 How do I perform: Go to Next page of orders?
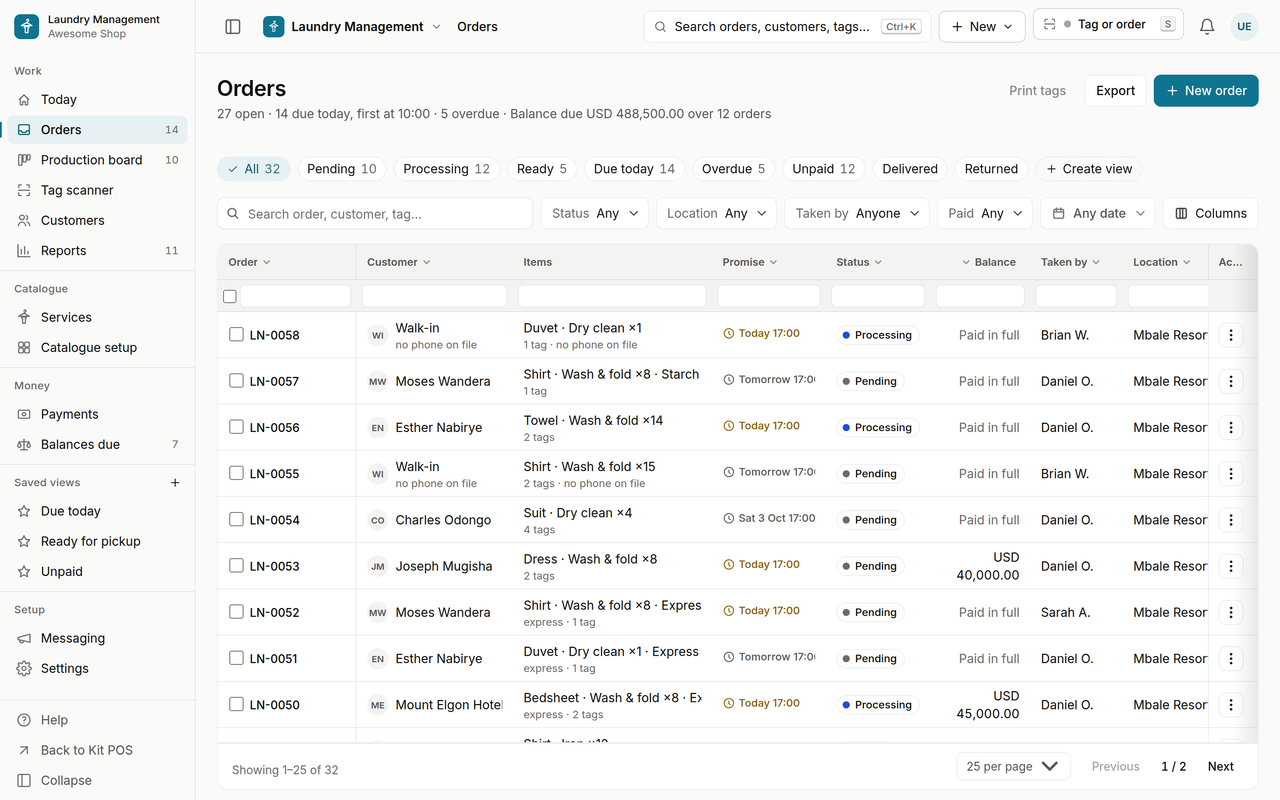coord(1220,767)
